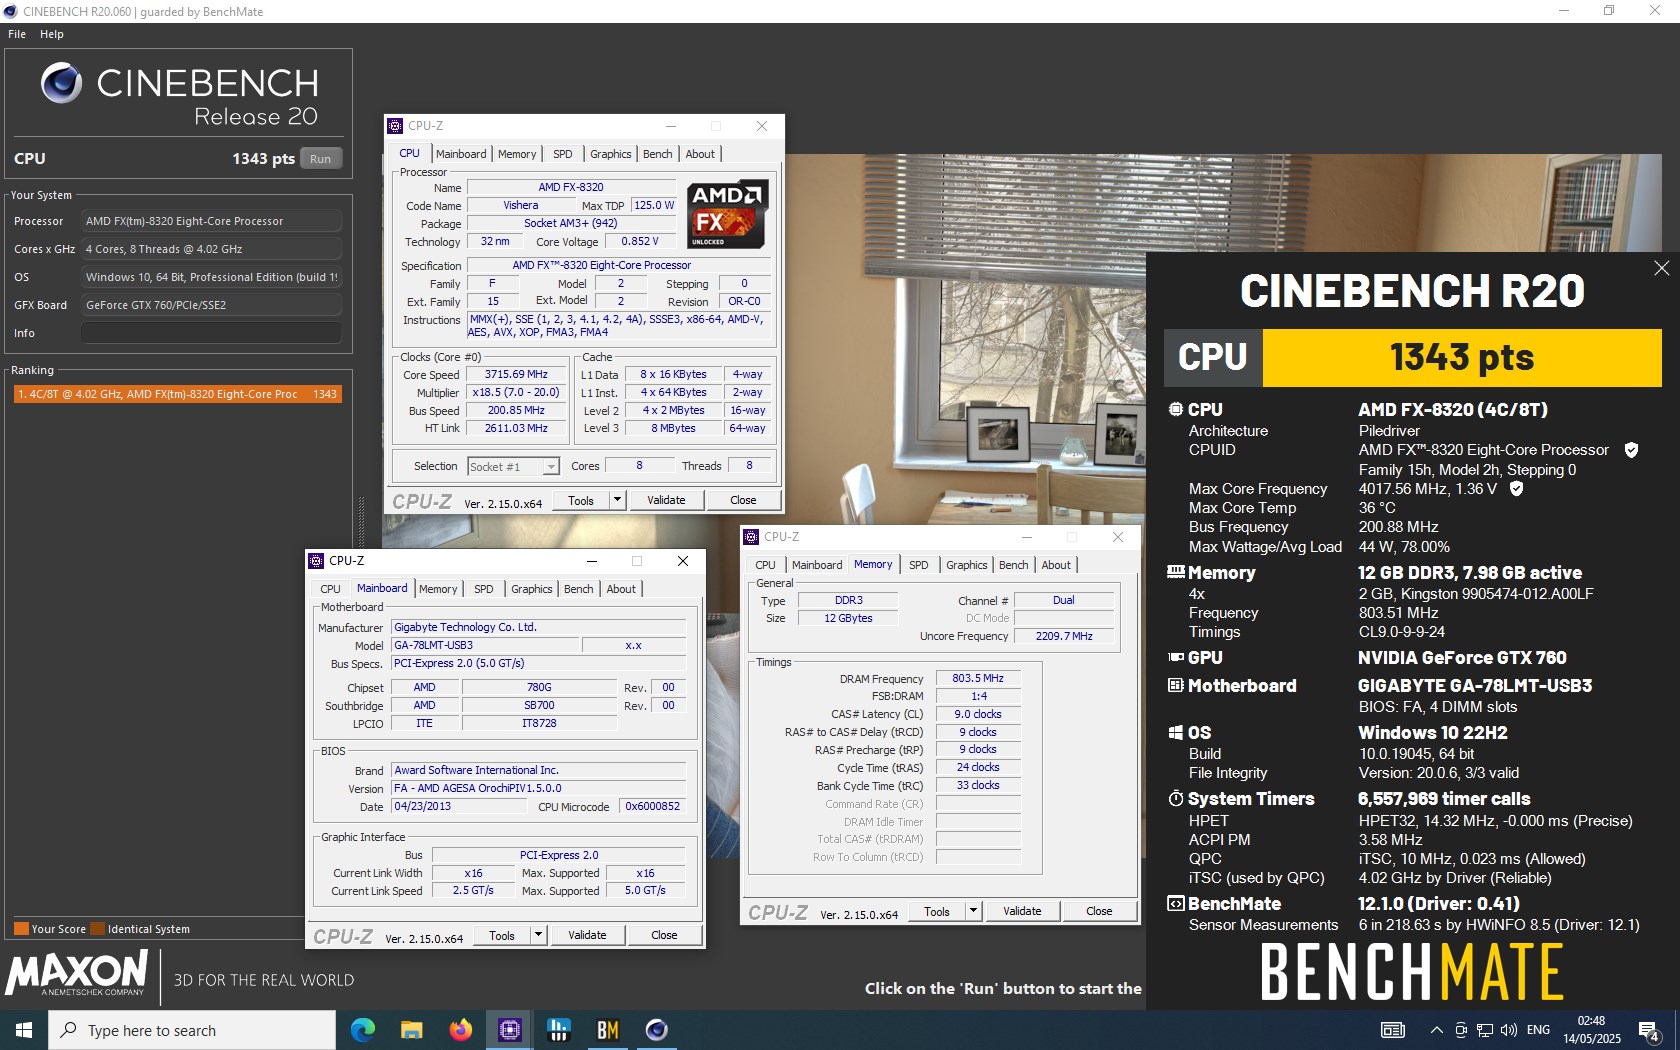
Task: Click the shield icon next to Max Core Frequency
Action: [1516, 488]
